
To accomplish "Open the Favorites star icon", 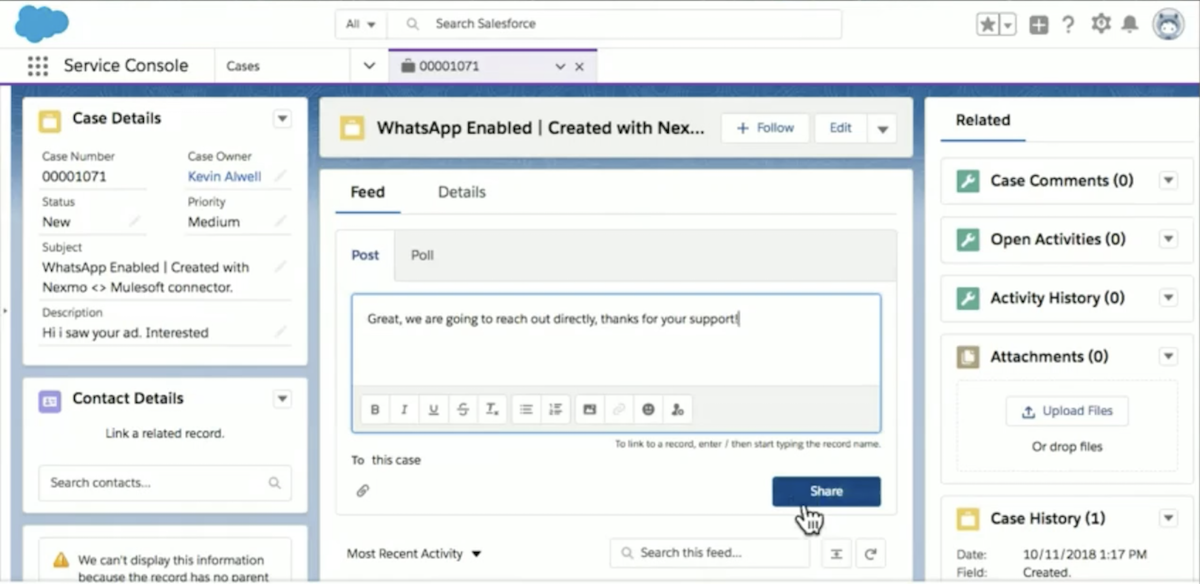I will point(988,25).
